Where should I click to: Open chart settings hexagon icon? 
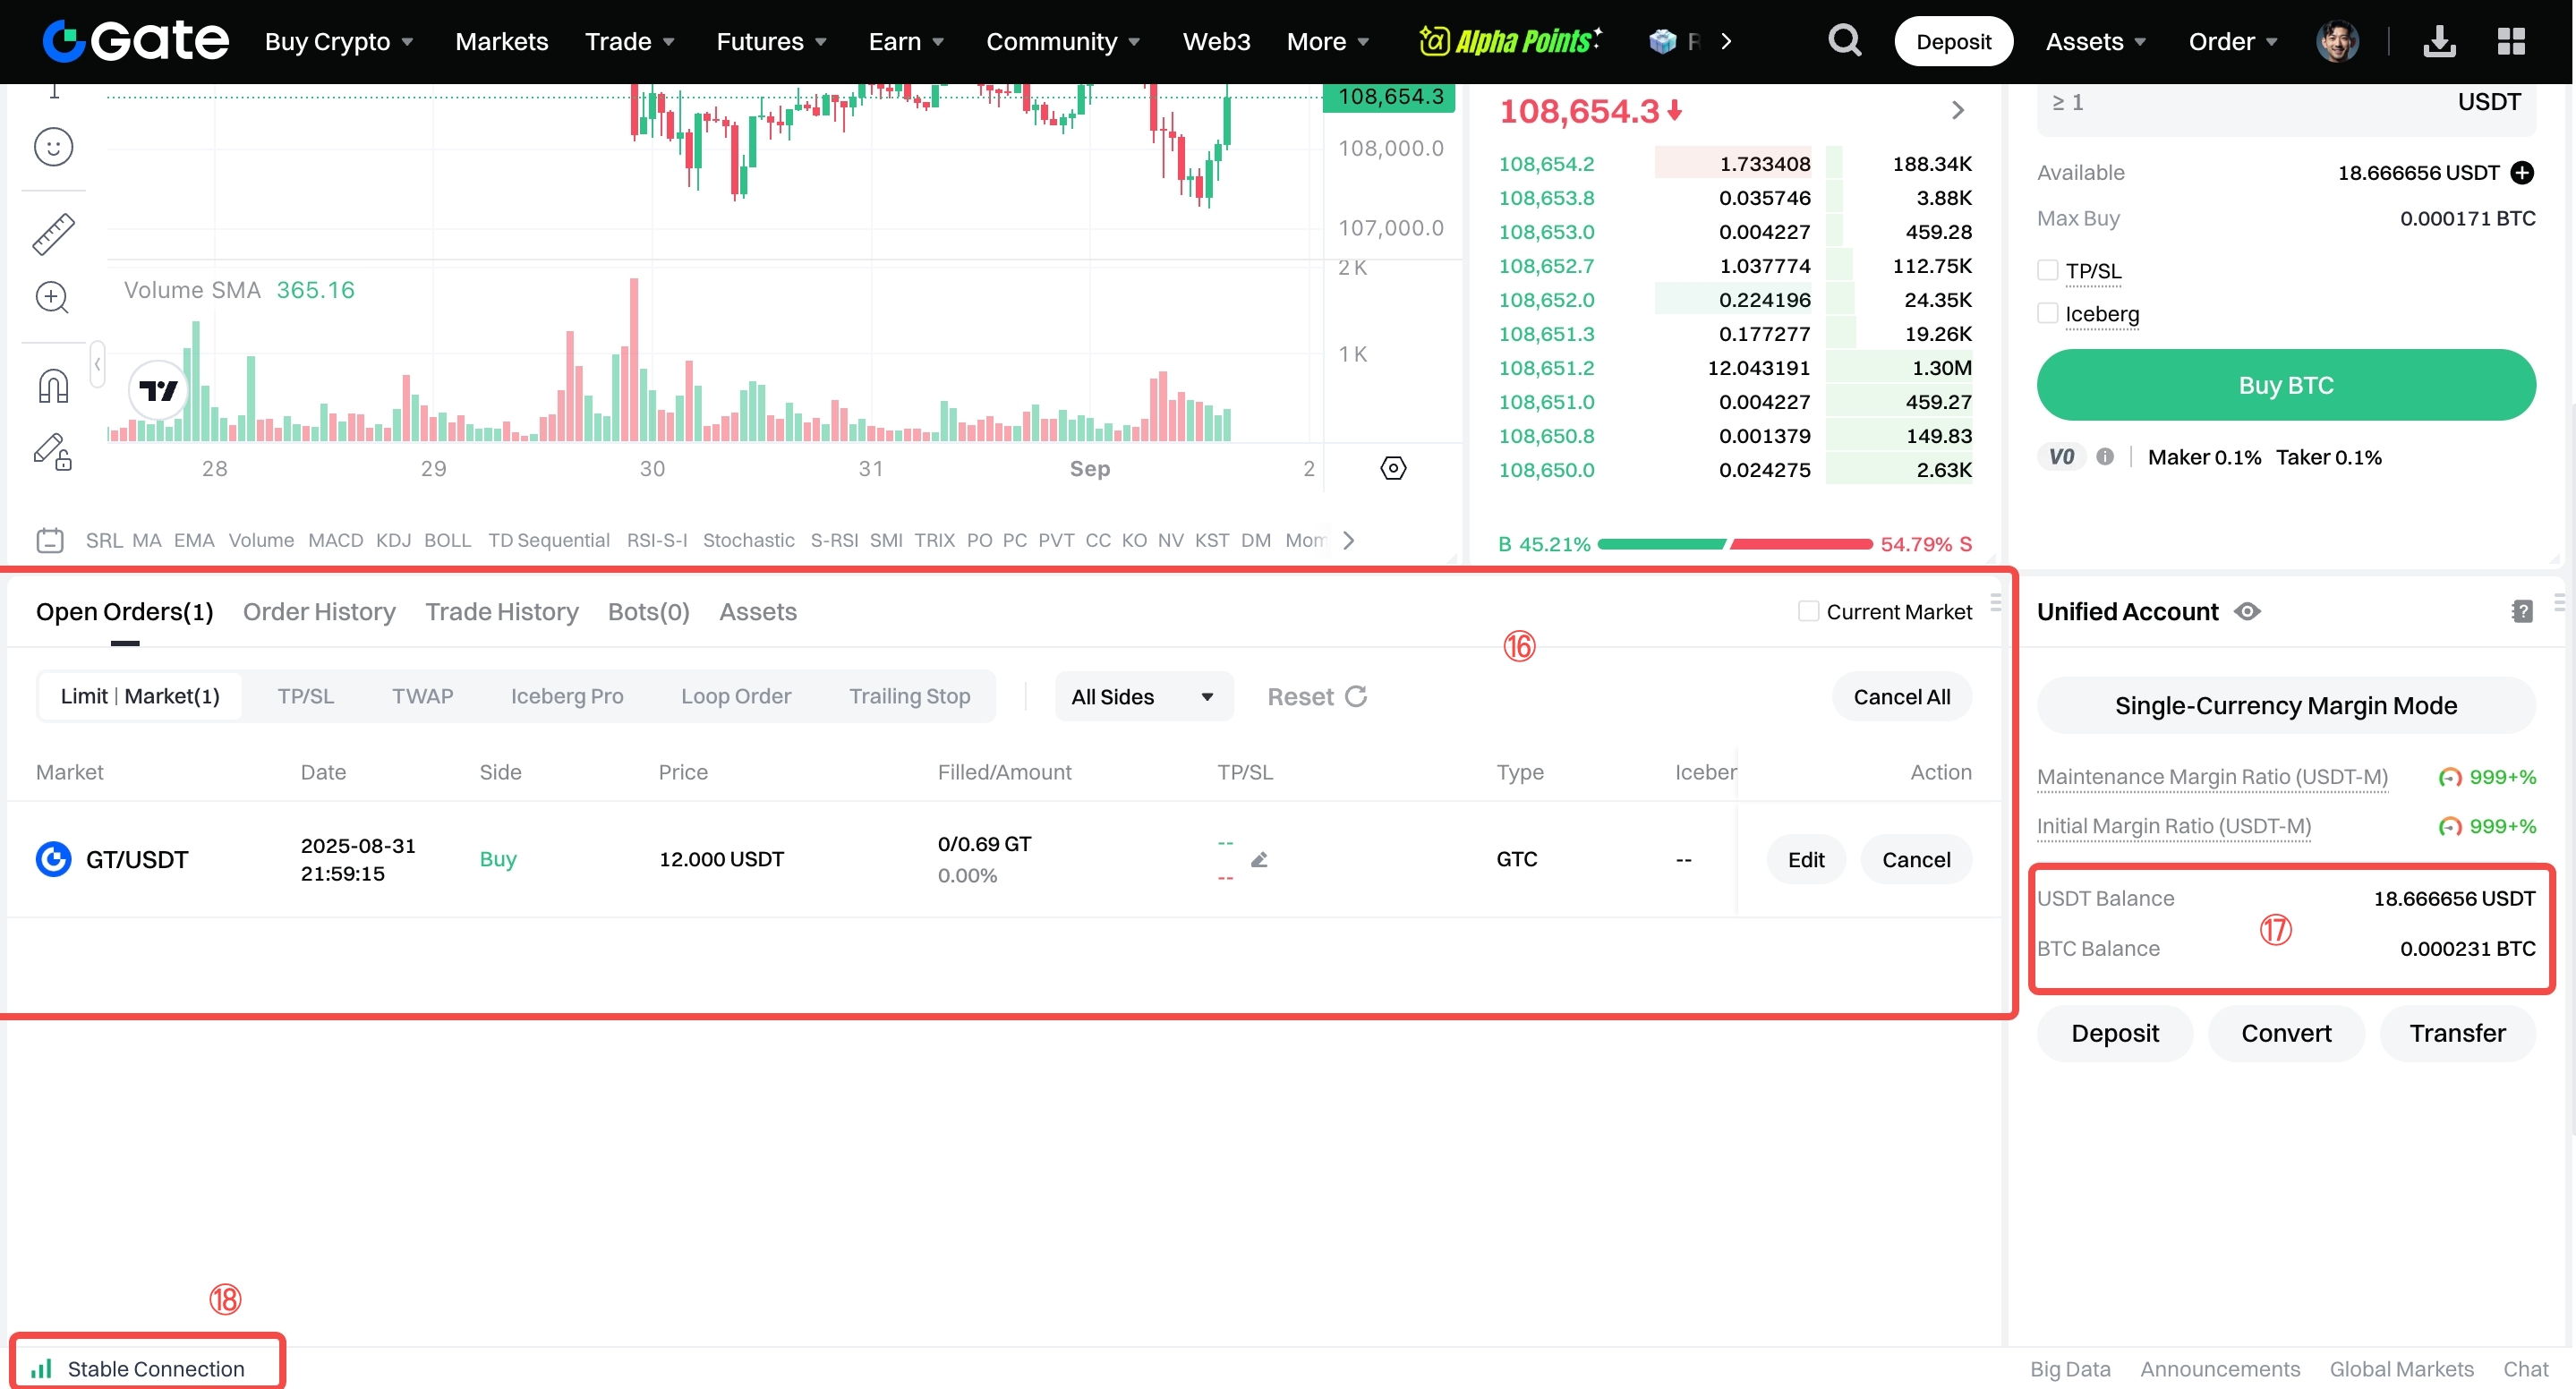[1393, 468]
